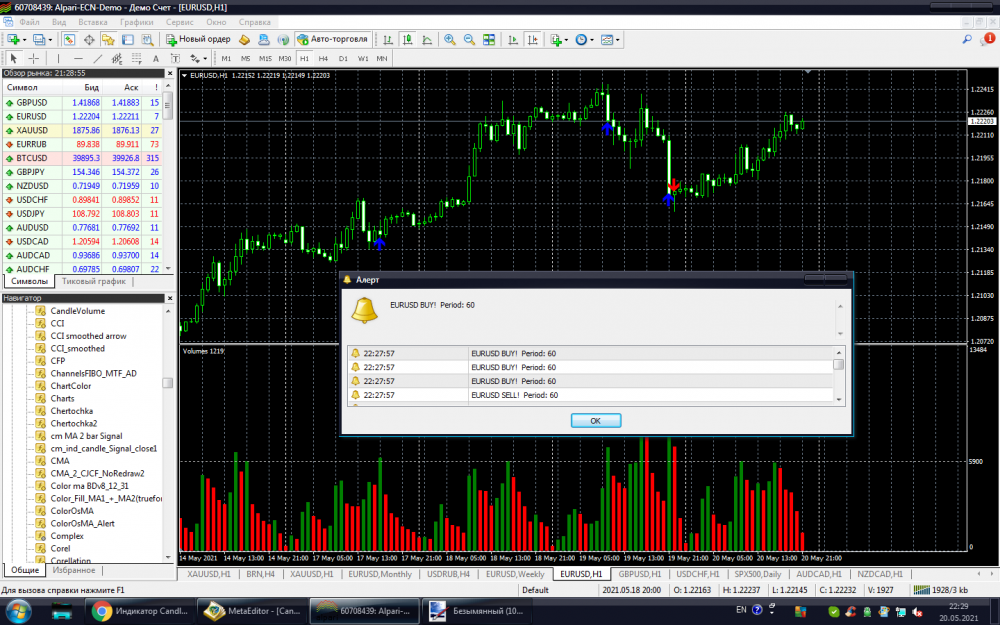Open the Графики menu
This screenshot has height=625, width=1000.
coord(136,22)
